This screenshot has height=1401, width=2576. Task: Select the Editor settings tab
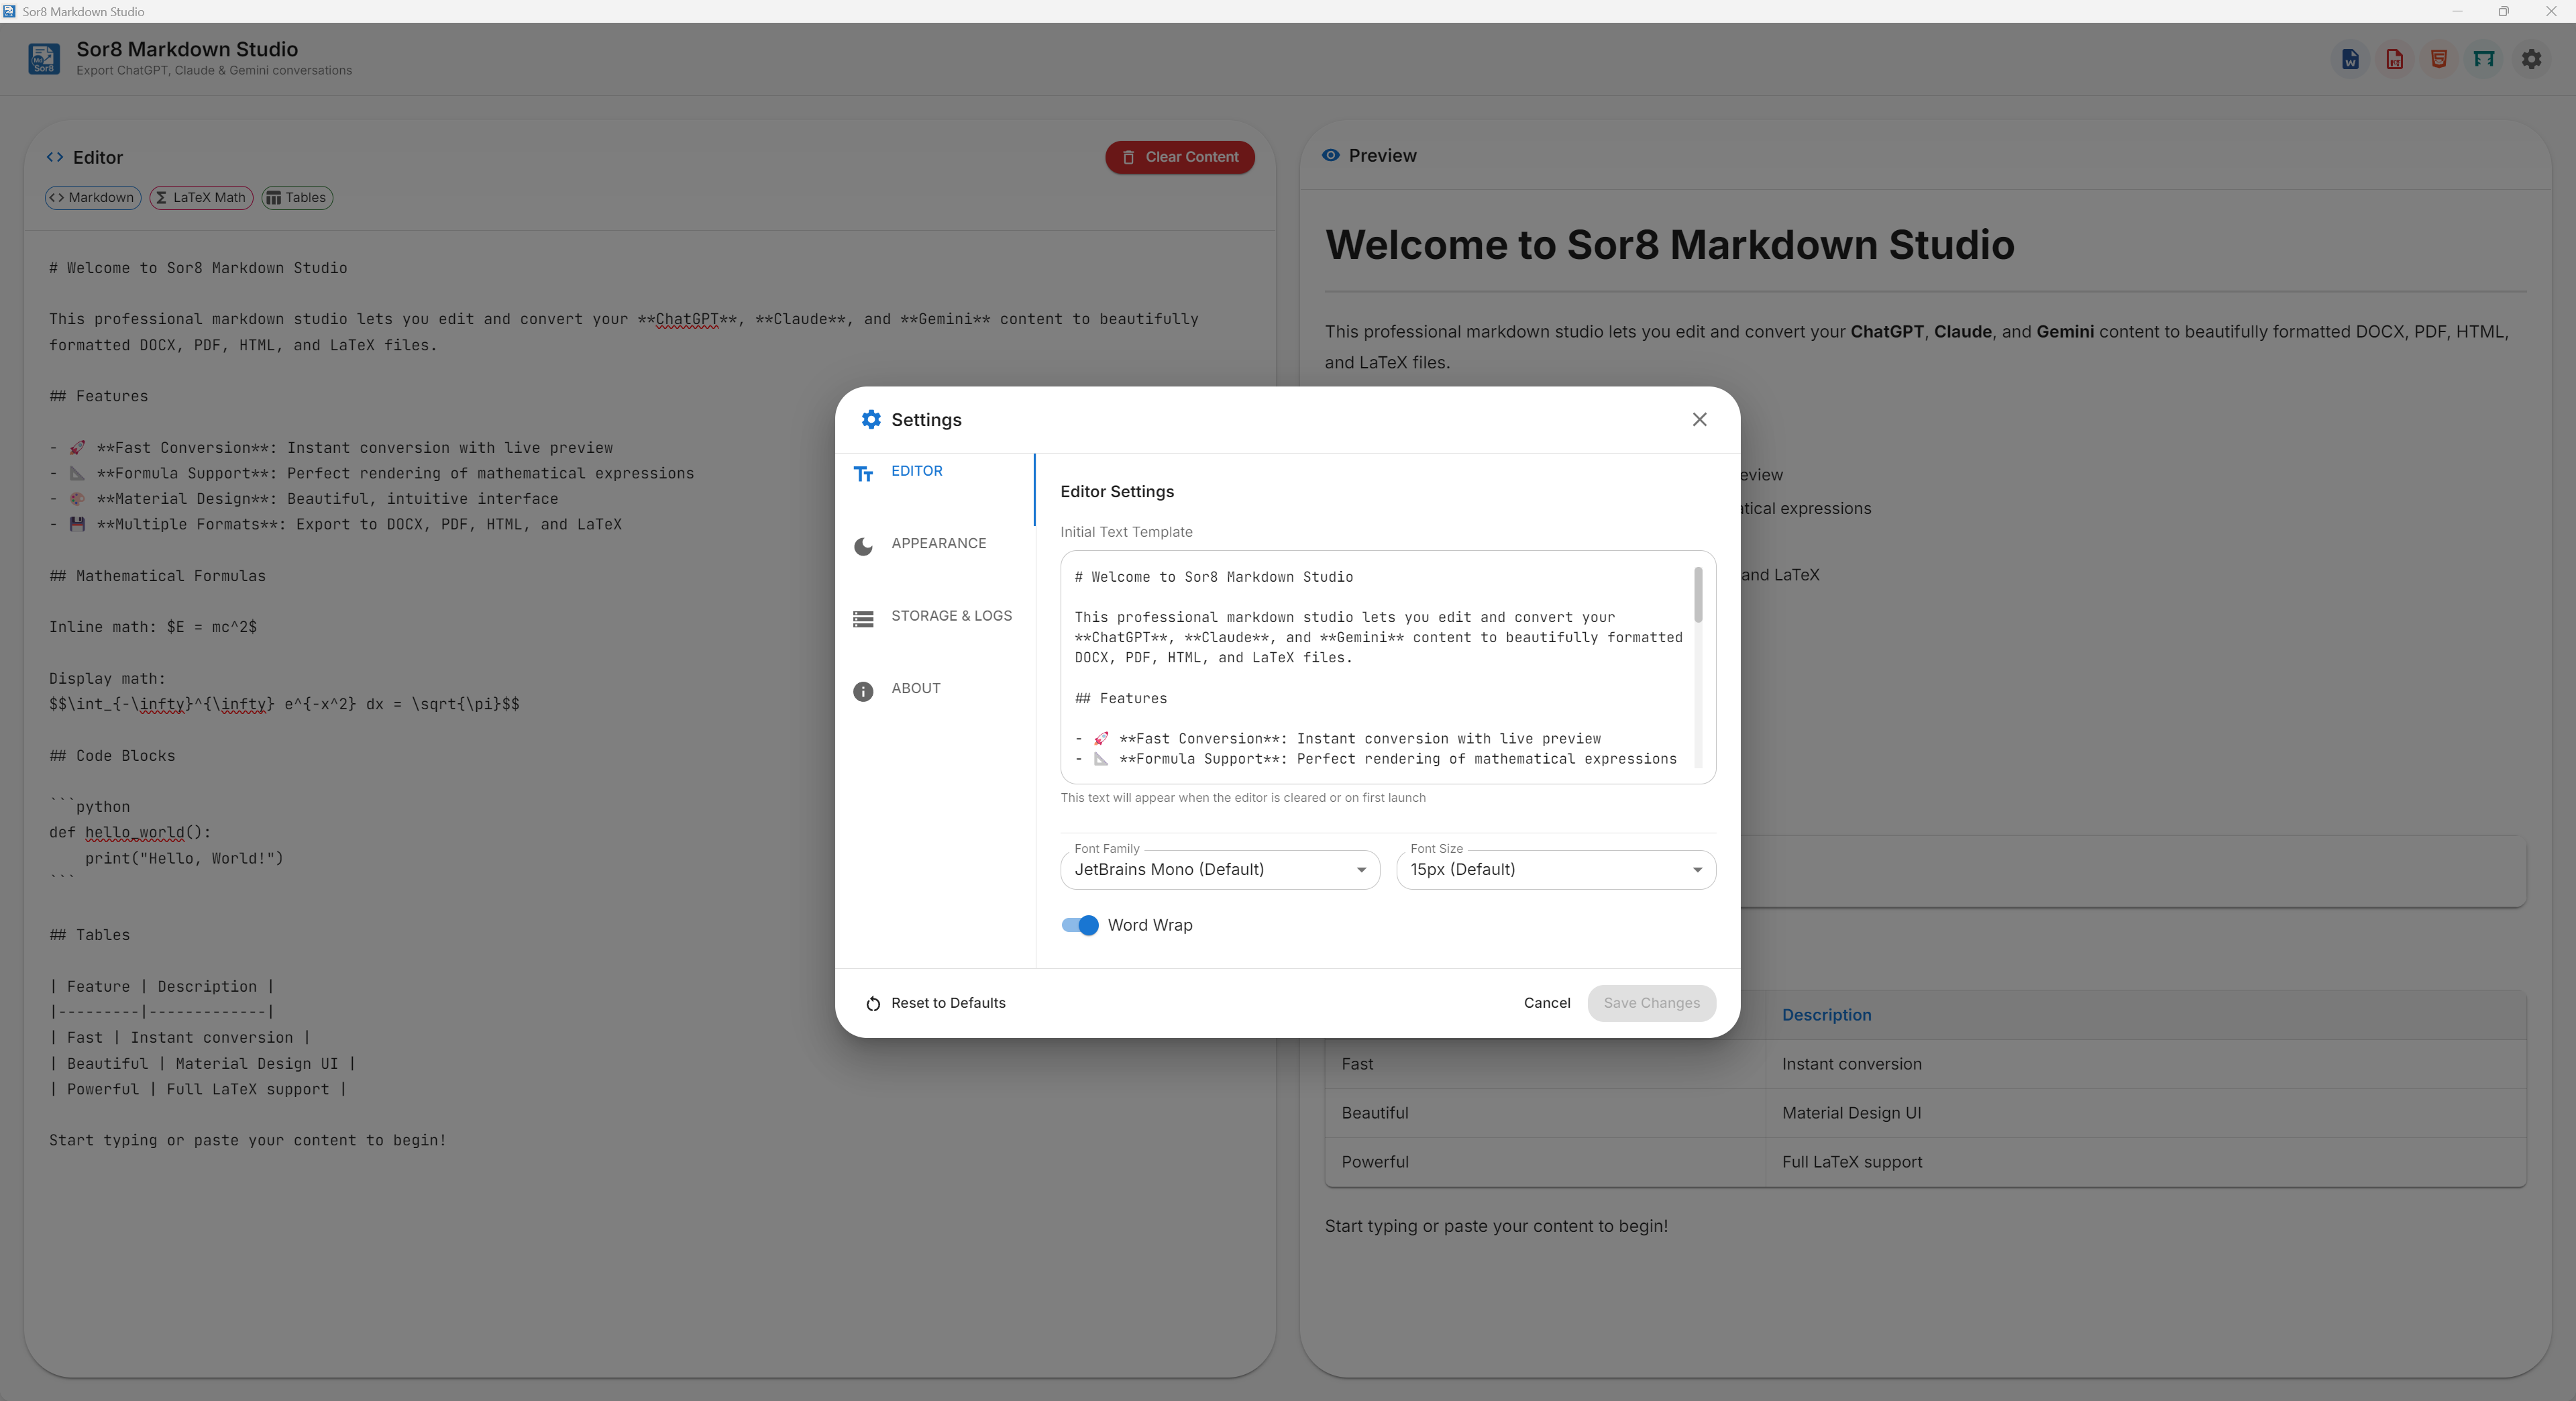[916, 471]
